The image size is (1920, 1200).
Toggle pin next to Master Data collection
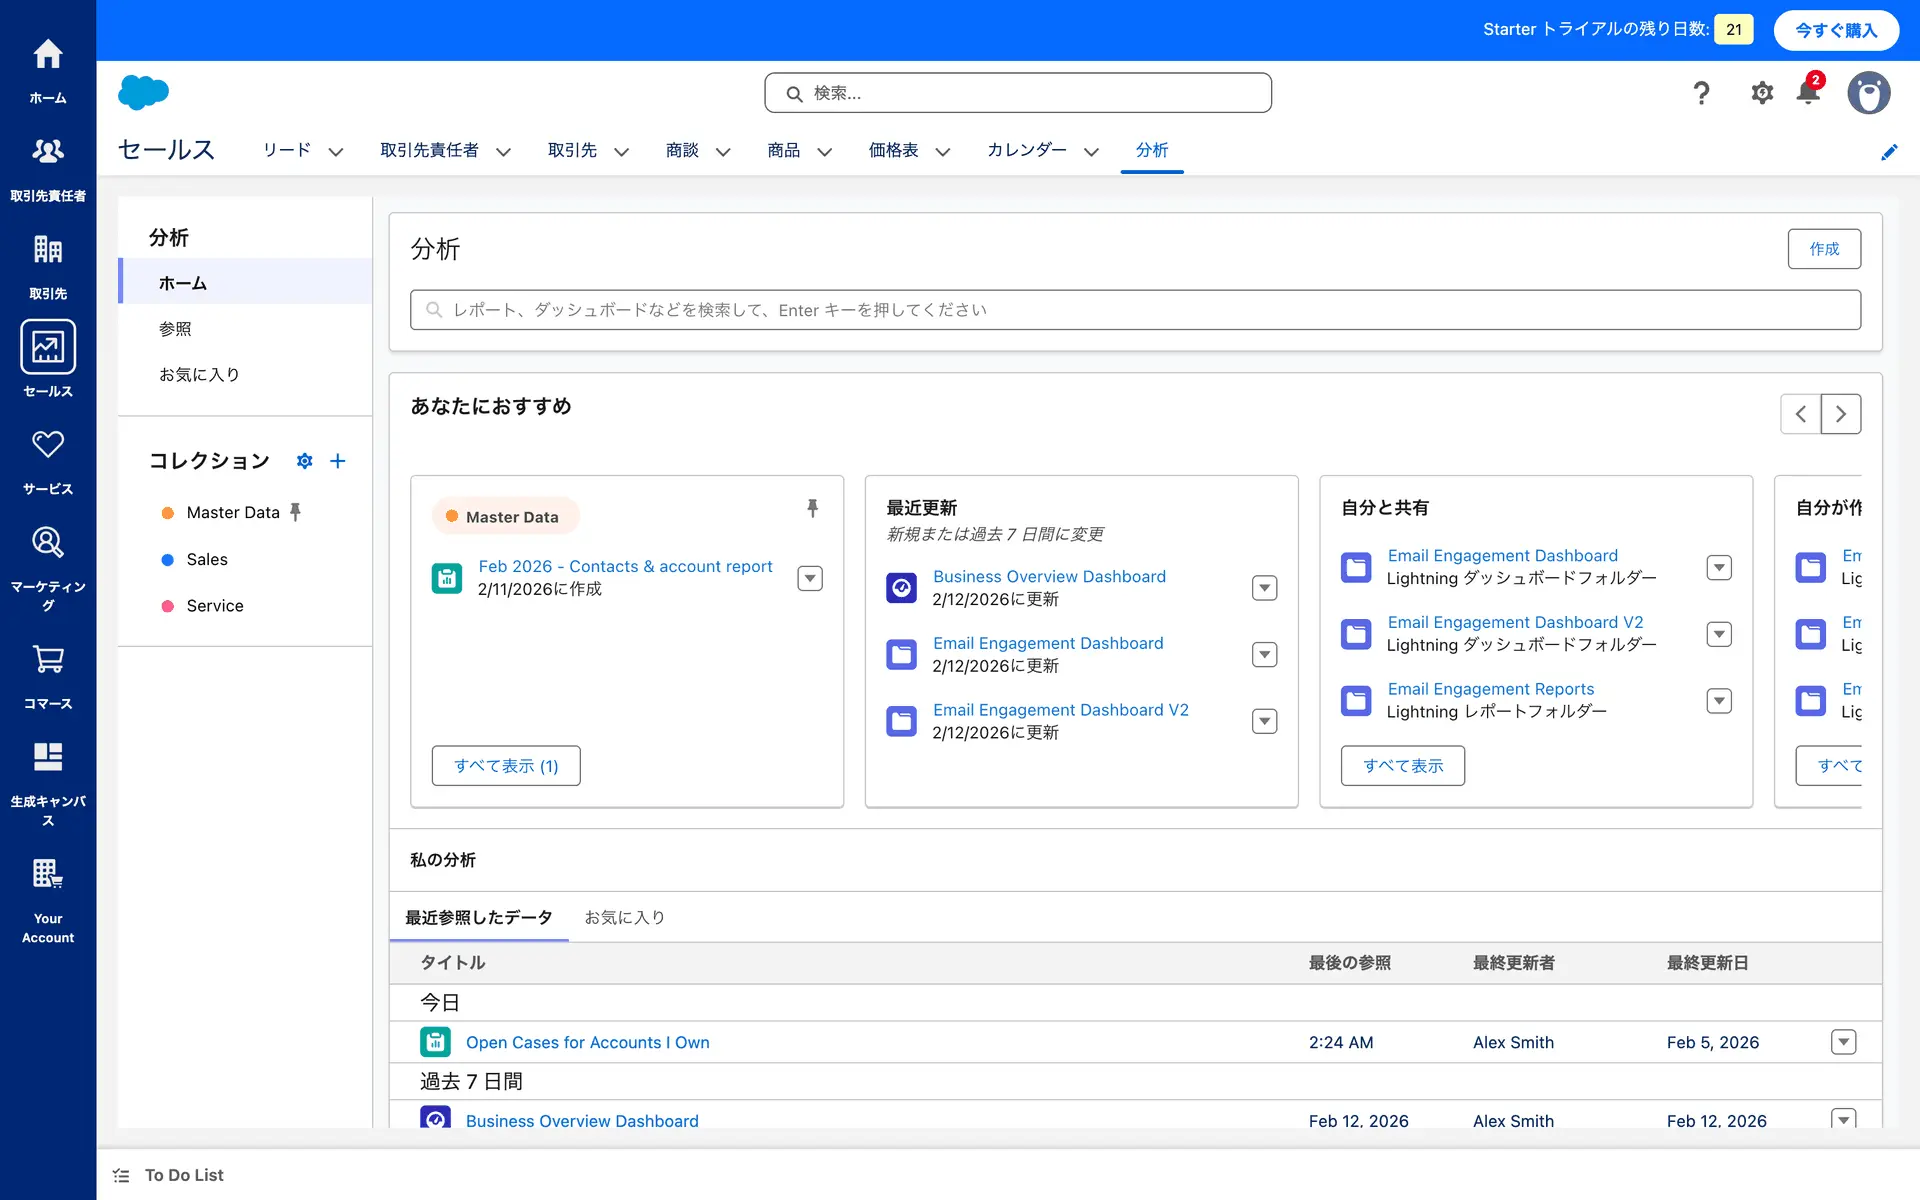tap(295, 512)
